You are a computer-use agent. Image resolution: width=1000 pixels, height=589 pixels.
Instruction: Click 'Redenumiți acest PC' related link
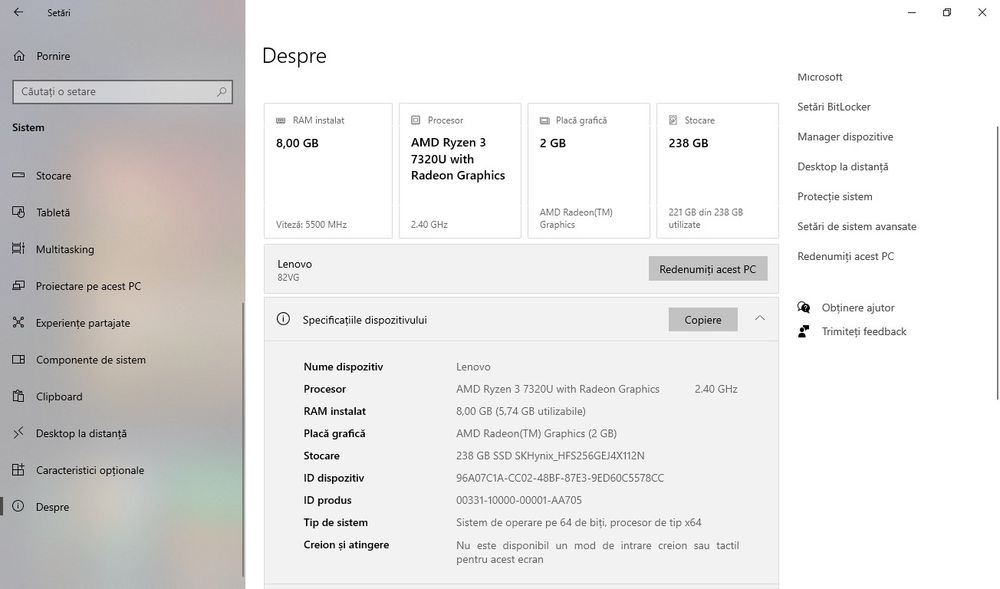coord(846,256)
